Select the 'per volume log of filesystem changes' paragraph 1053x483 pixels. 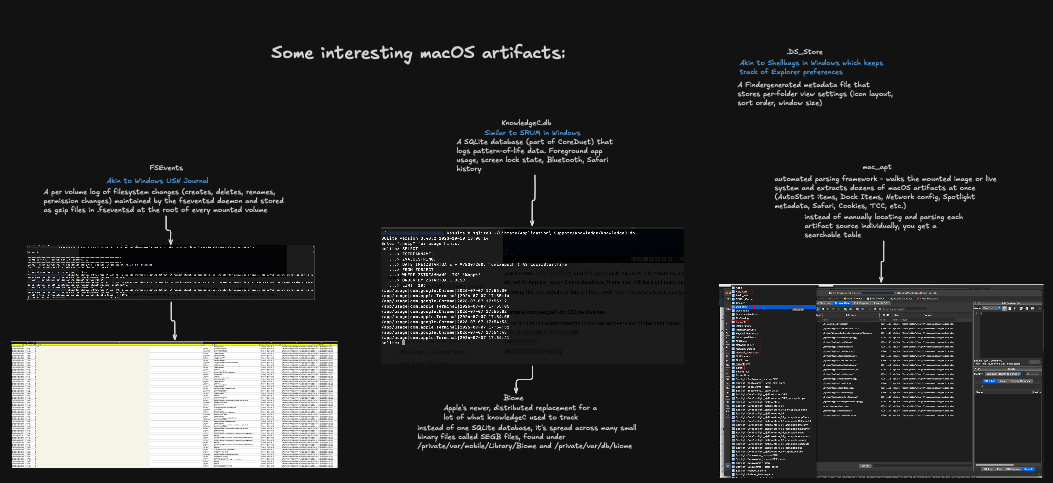163,200
